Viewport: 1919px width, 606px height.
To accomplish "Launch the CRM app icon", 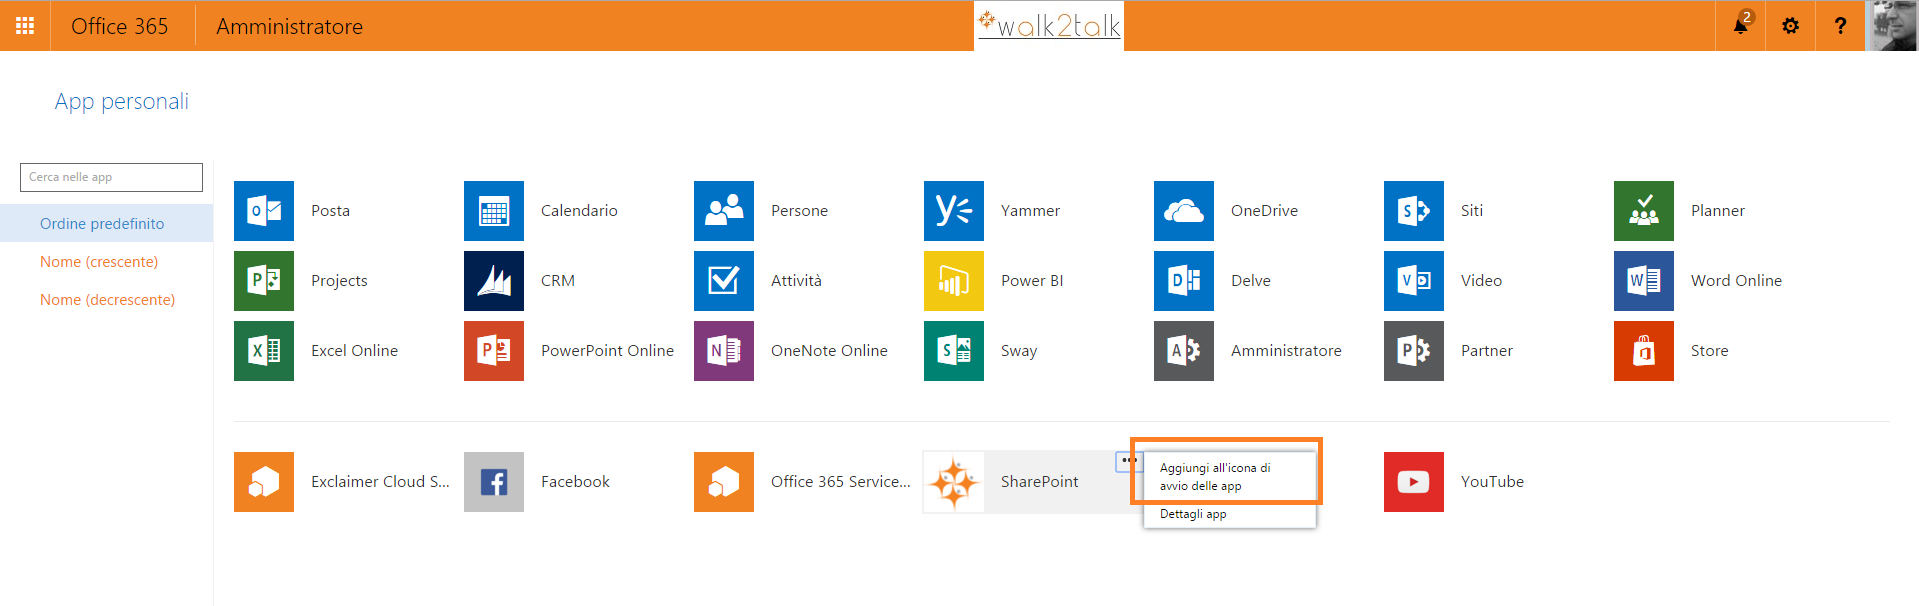I will pyautogui.click(x=494, y=281).
